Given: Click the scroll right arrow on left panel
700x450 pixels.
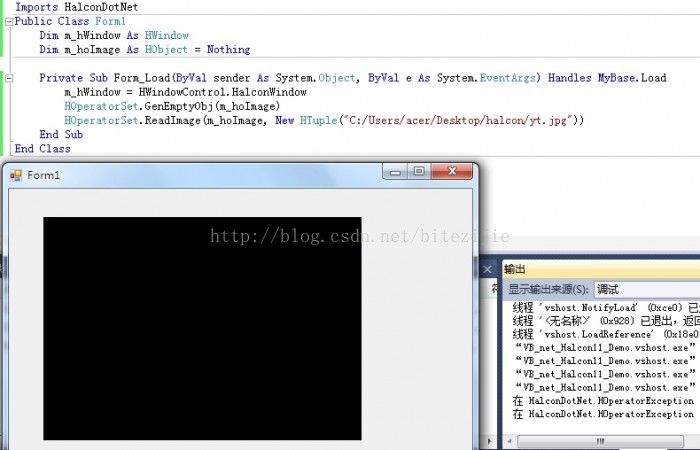Looking at the screenshot, I should [x=489, y=442].
